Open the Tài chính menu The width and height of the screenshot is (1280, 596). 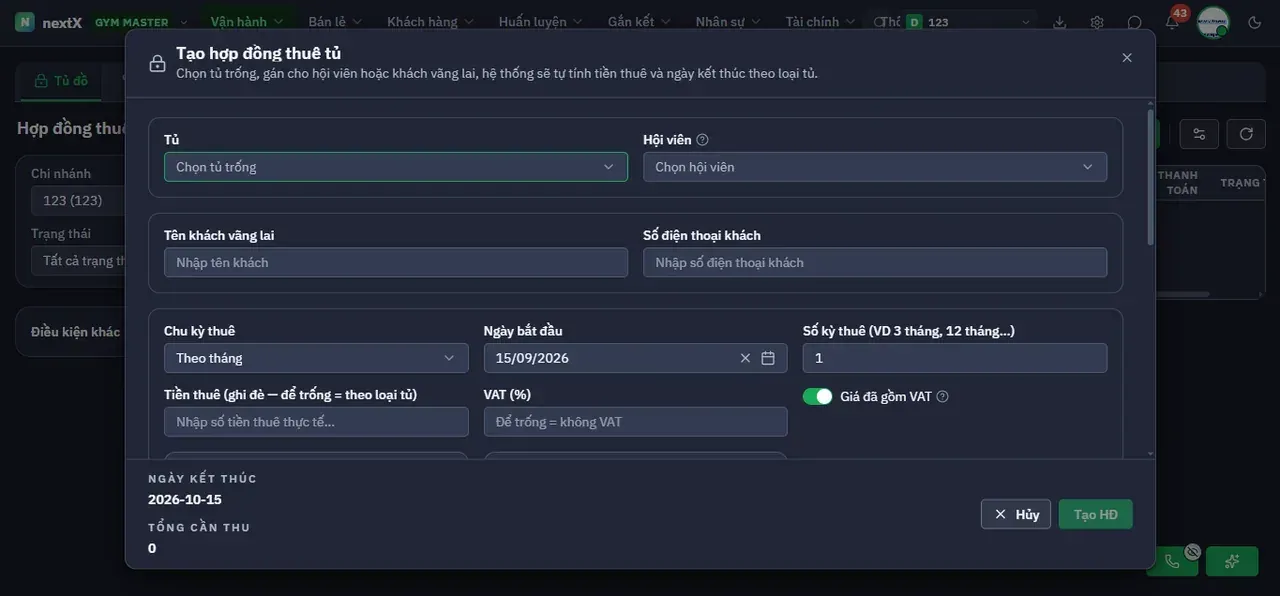(x=820, y=22)
